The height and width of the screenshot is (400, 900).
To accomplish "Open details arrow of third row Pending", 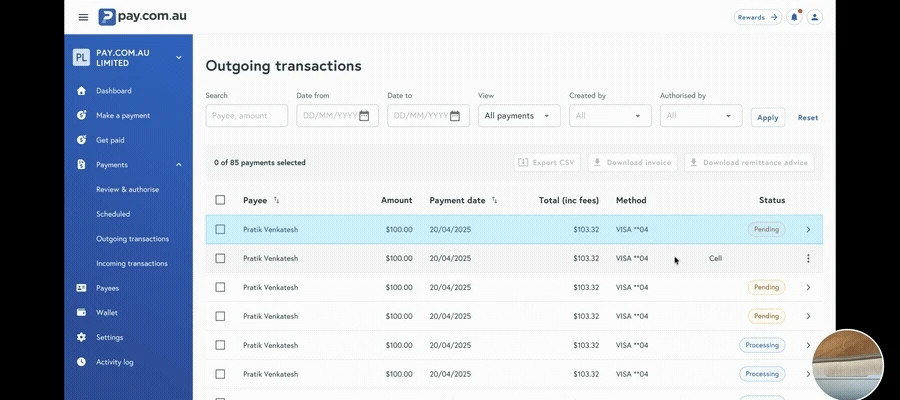I will coord(808,287).
